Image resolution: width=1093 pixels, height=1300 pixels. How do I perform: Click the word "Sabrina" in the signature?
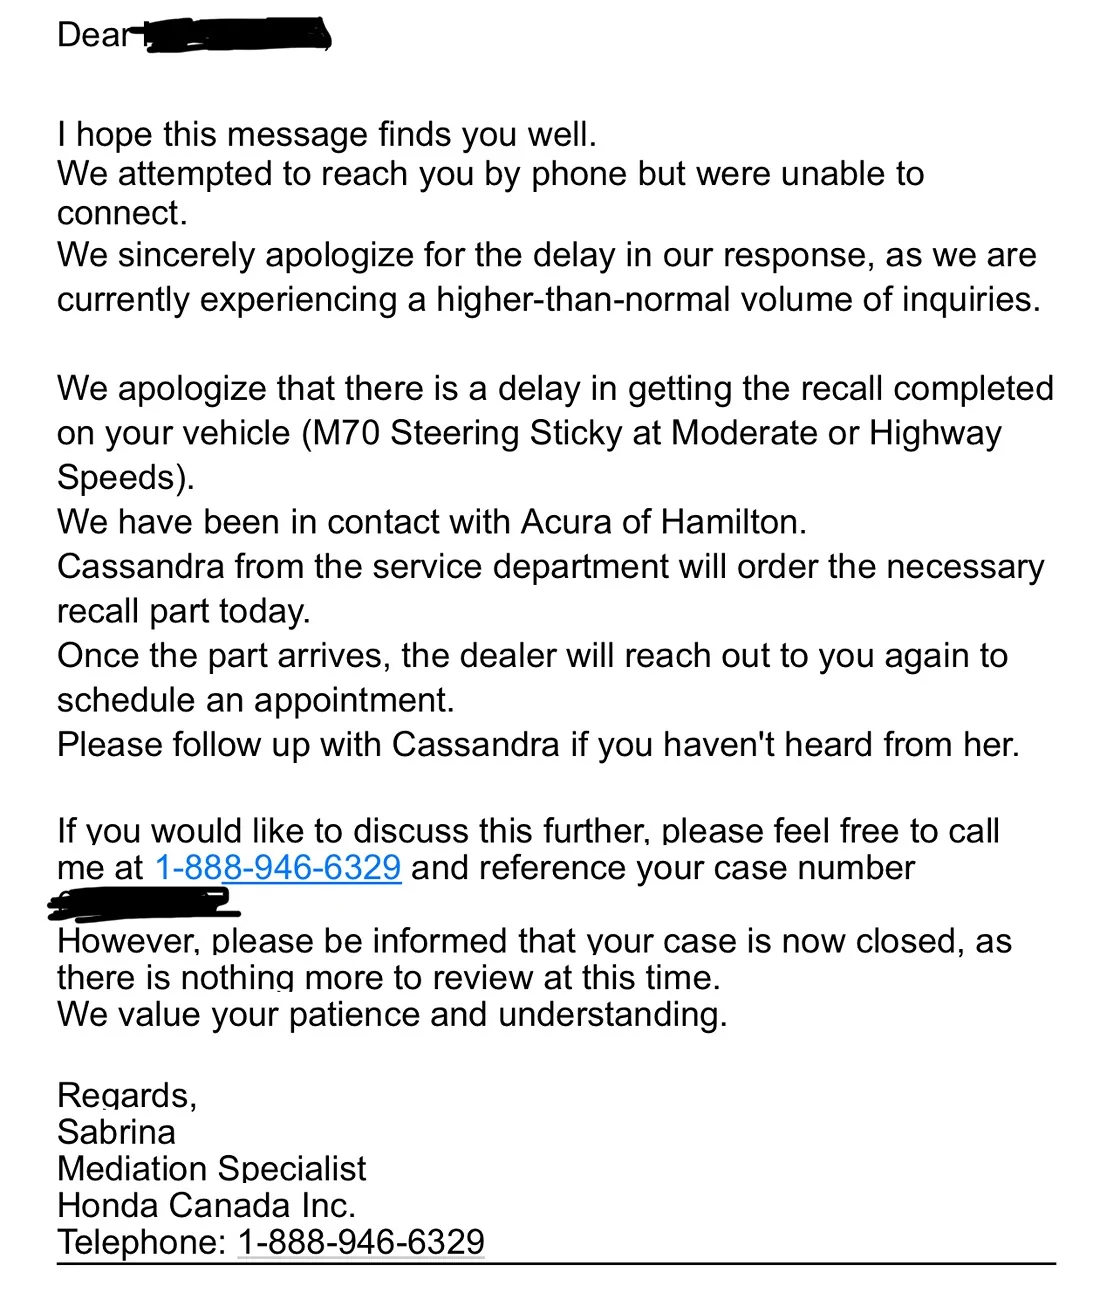[116, 1132]
